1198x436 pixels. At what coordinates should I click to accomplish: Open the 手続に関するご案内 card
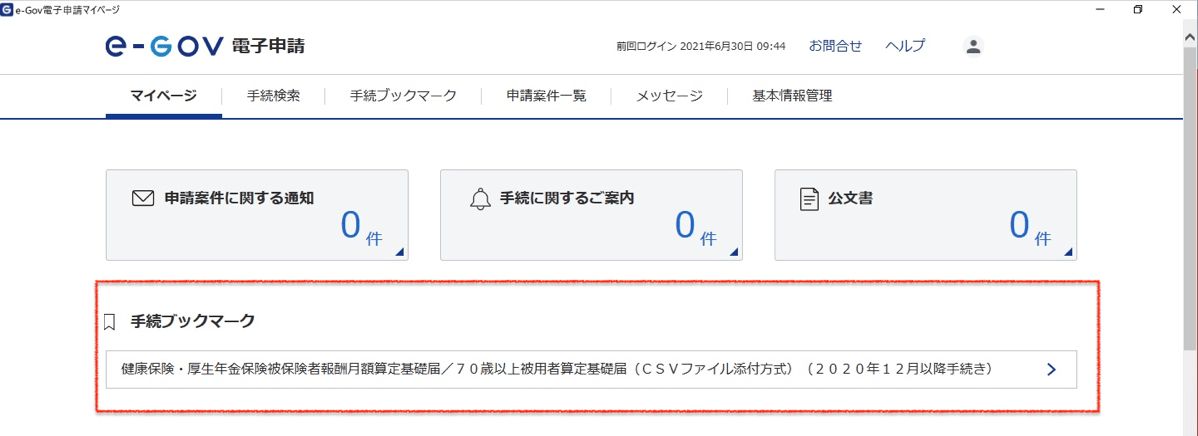pyautogui.click(x=591, y=215)
